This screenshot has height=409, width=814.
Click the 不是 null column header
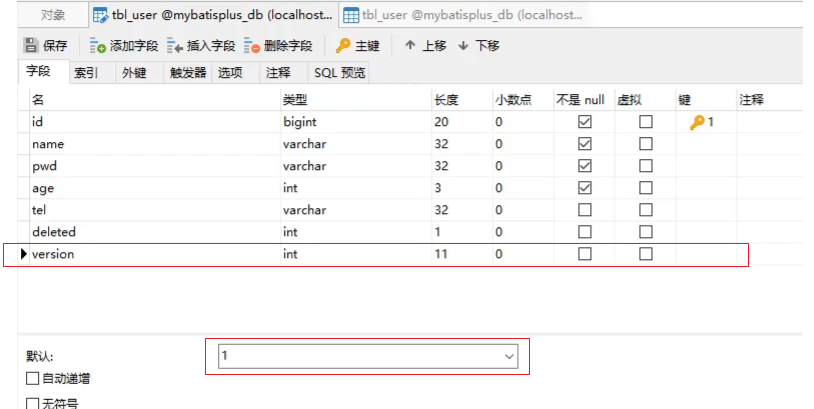pyautogui.click(x=584, y=100)
